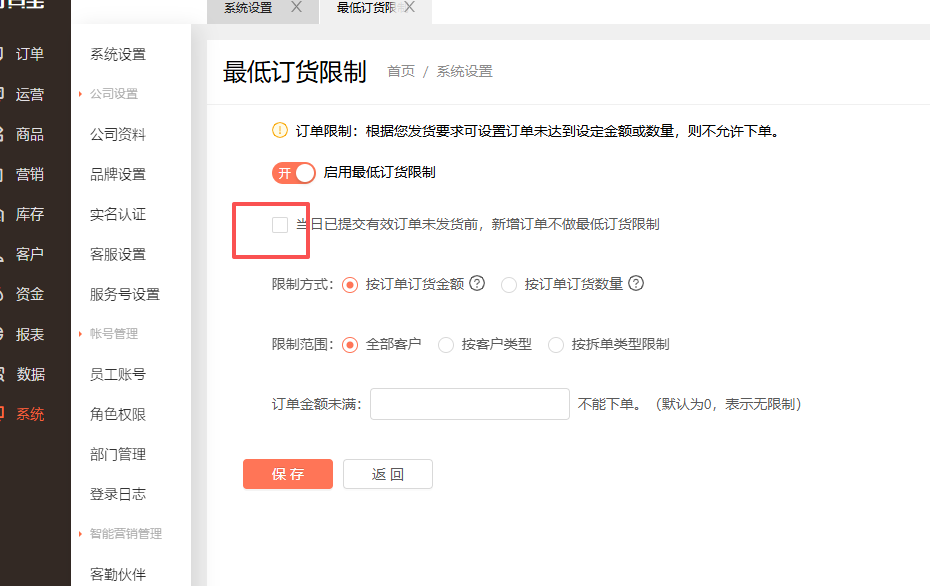This screenshot has width=930, height=586.
Task: Collapse the 帐号管理 group
Action: (113, 334)
